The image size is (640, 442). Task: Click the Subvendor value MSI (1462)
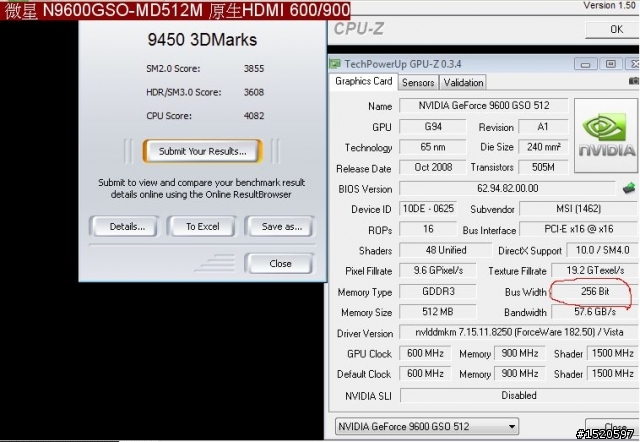click(x=578, y=209)
